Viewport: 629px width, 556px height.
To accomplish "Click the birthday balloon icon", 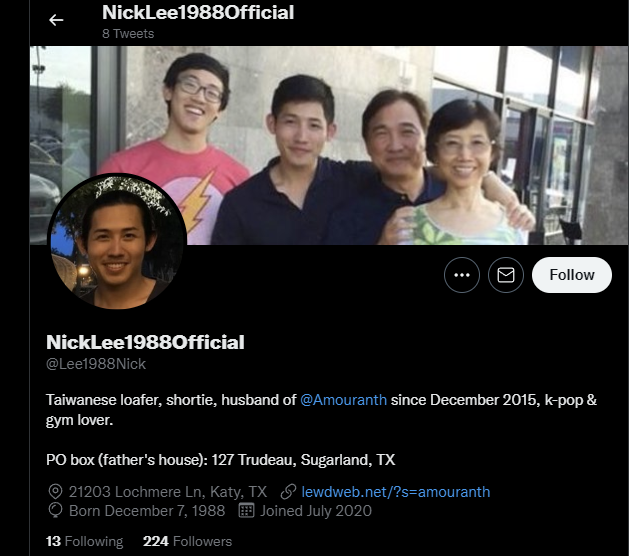I will pyautogui.click(x=55, y=511).
